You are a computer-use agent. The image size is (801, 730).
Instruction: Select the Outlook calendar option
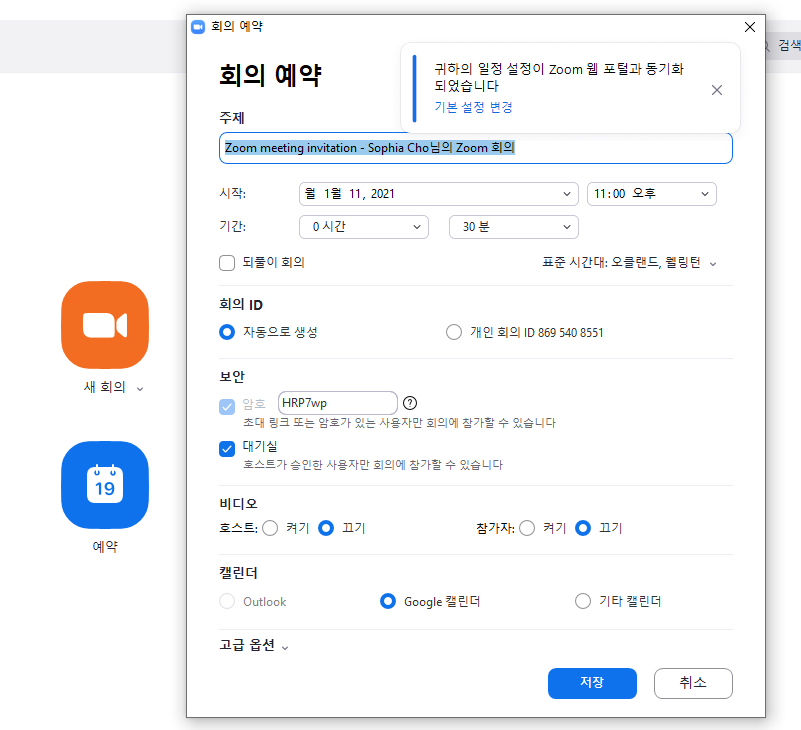point(227,601)
